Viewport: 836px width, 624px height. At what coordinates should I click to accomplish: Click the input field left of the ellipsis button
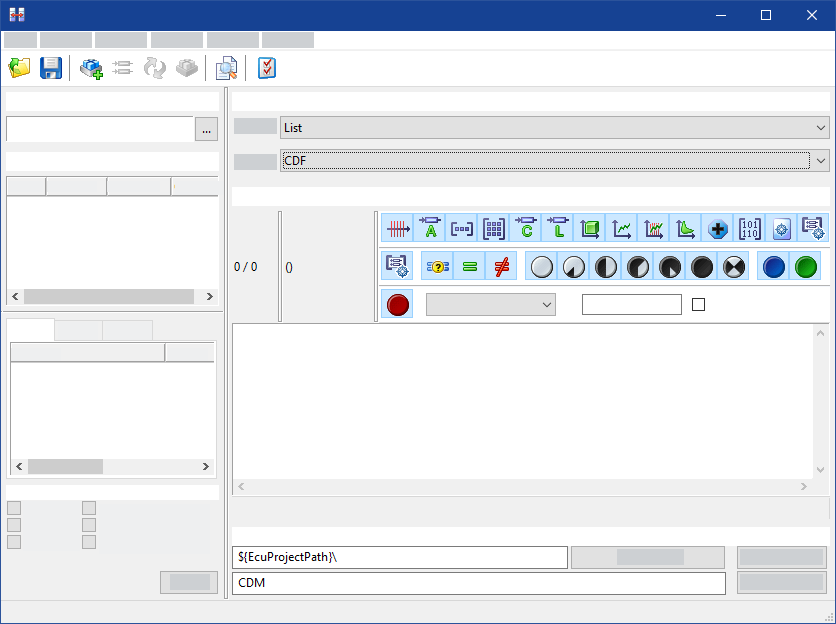point(100,129)
